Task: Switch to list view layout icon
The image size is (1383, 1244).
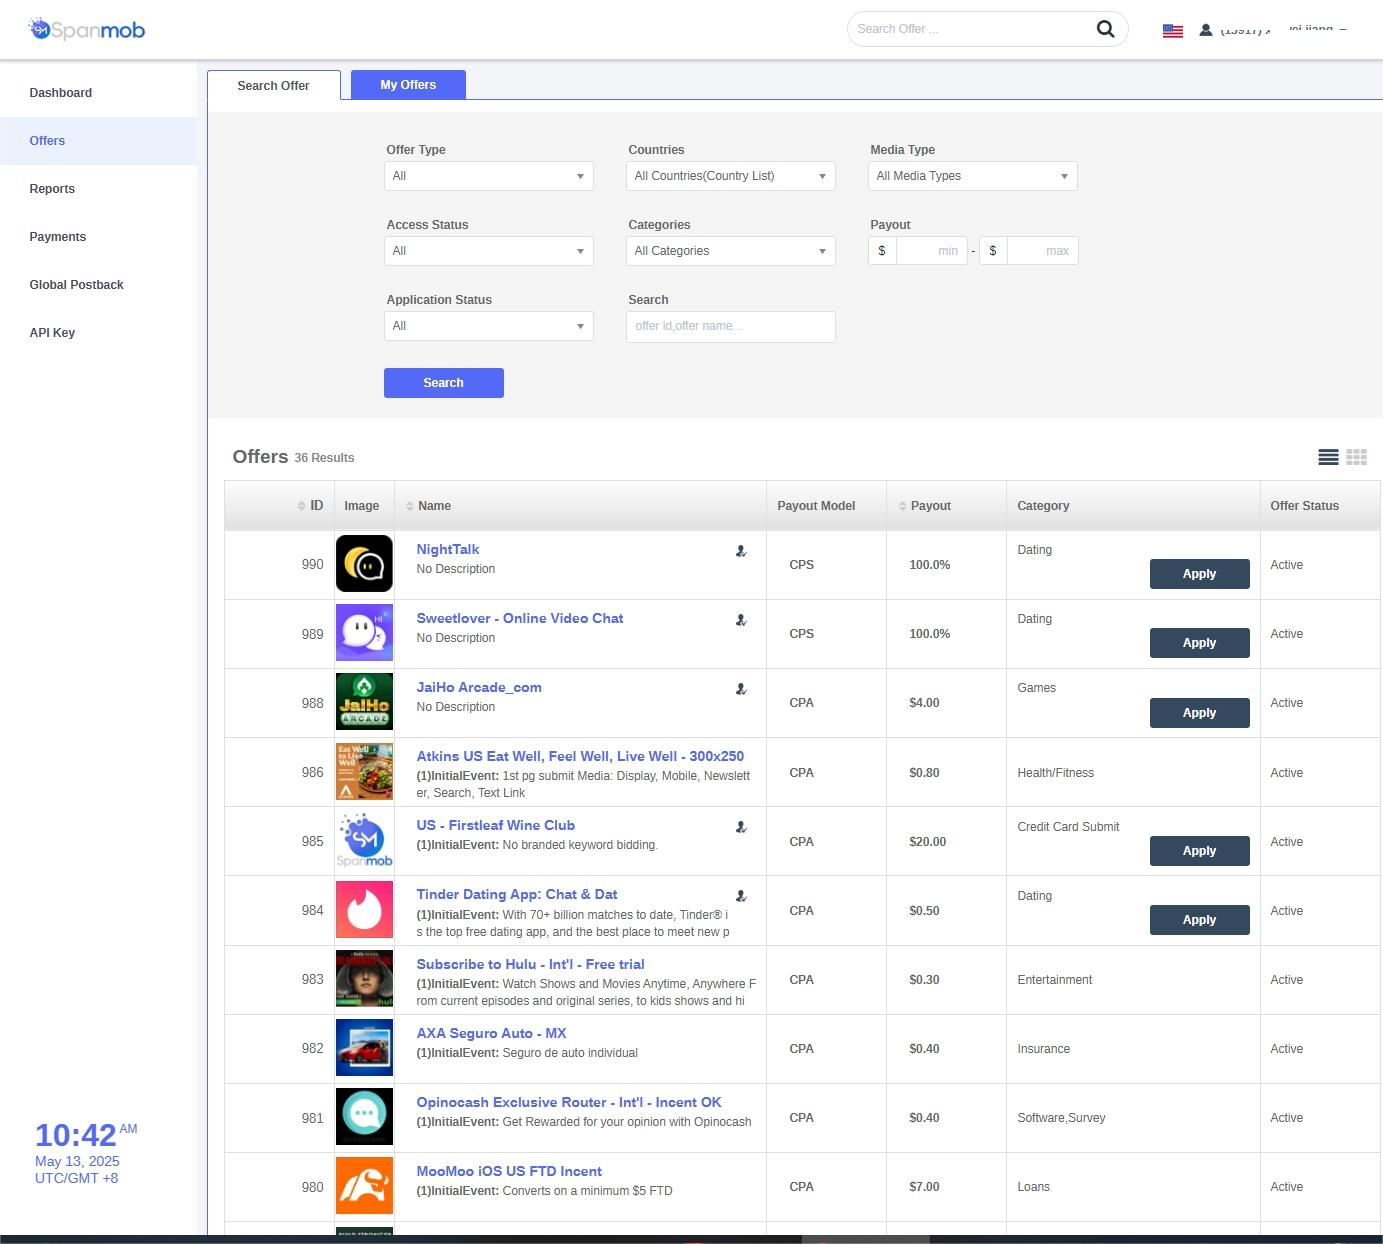Action: [x=1328, y=457]
